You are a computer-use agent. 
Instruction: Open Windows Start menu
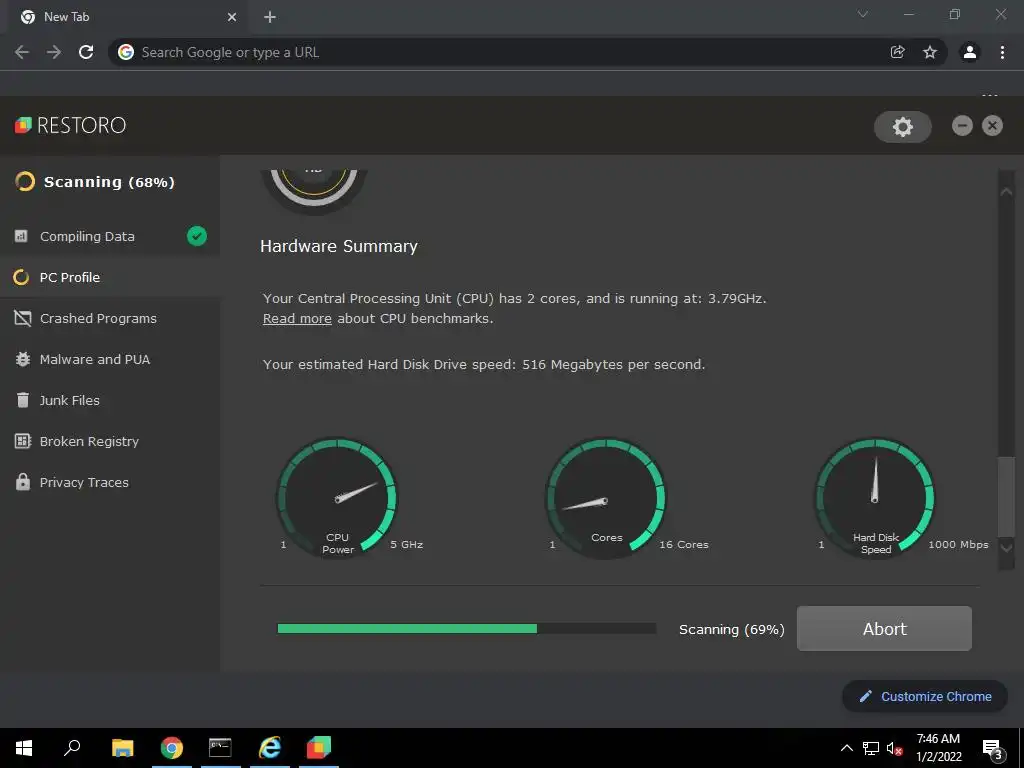coord(24,748)
